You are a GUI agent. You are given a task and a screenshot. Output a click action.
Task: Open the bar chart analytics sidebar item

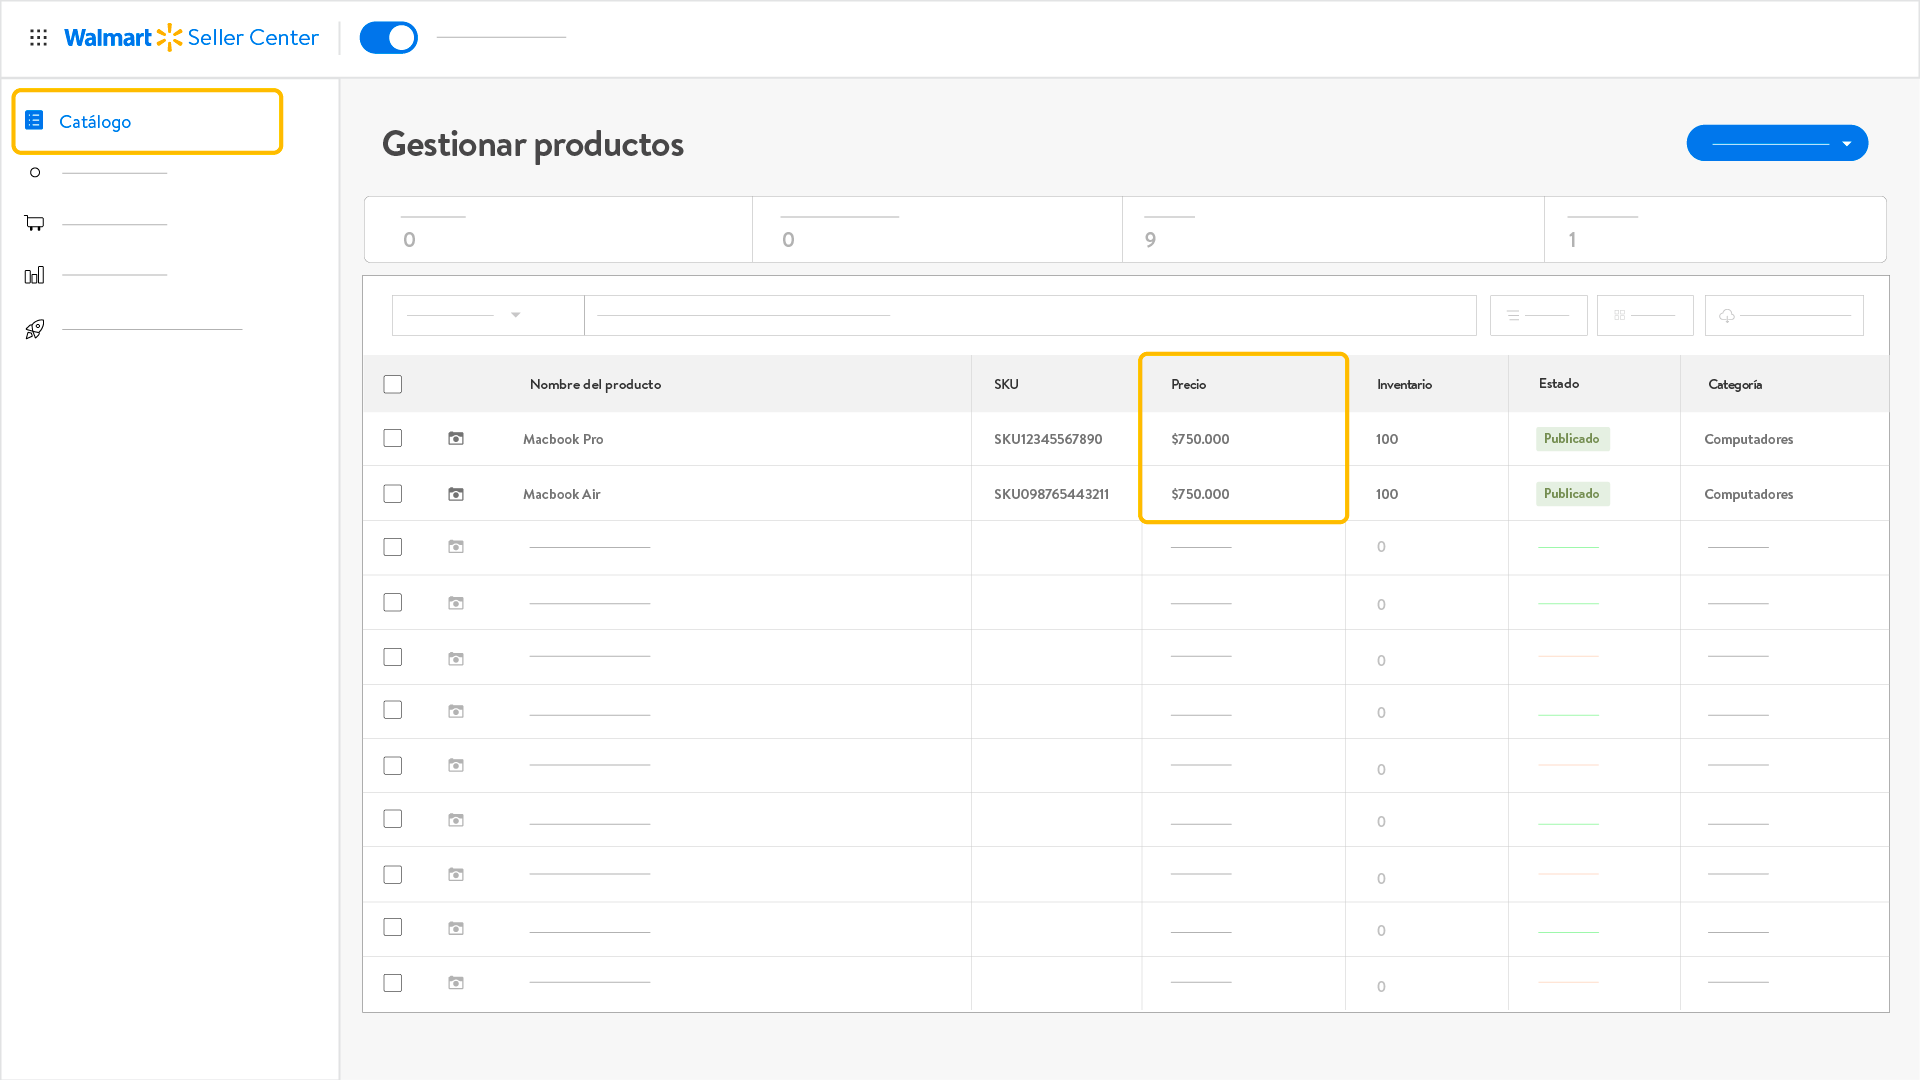(x=35, y=274)
